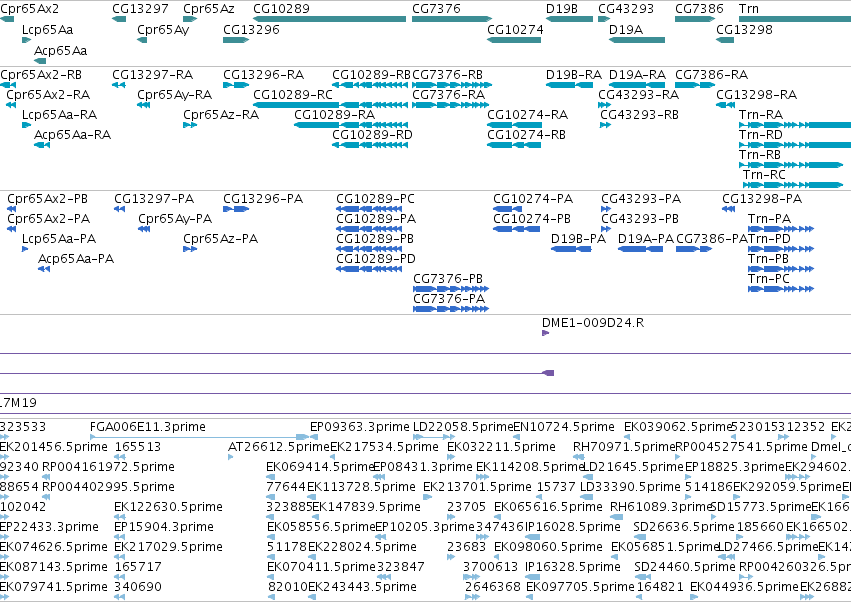The image size is (851, 602).
Task: Click protein Cpr65Az-PA
Action: (x=220, y=239)
